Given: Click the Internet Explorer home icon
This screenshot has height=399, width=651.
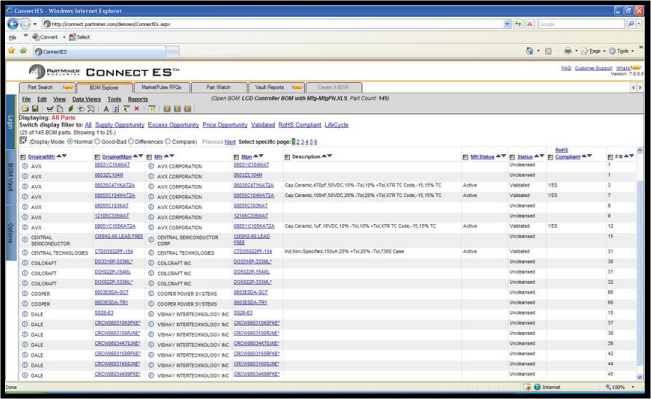Looking at the screenshot, I should pos(529,51).
